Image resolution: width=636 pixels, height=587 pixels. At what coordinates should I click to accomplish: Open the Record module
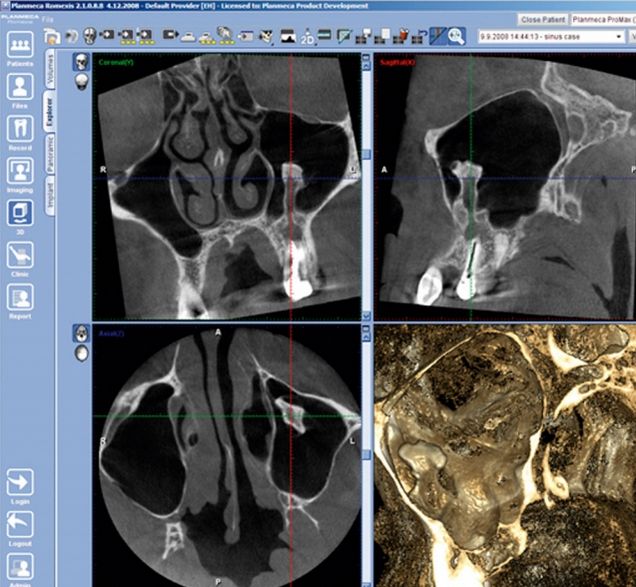[x=19, y=131]
